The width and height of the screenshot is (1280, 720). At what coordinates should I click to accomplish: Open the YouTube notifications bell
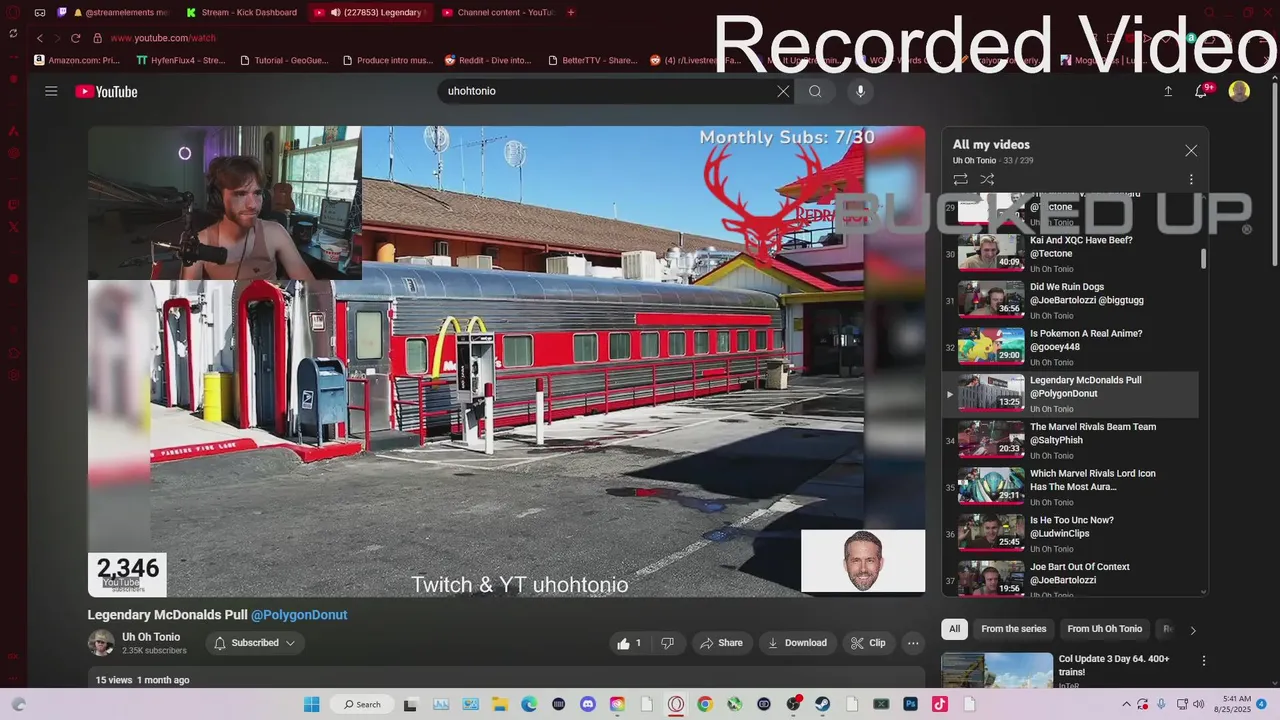click(1201, 91)
